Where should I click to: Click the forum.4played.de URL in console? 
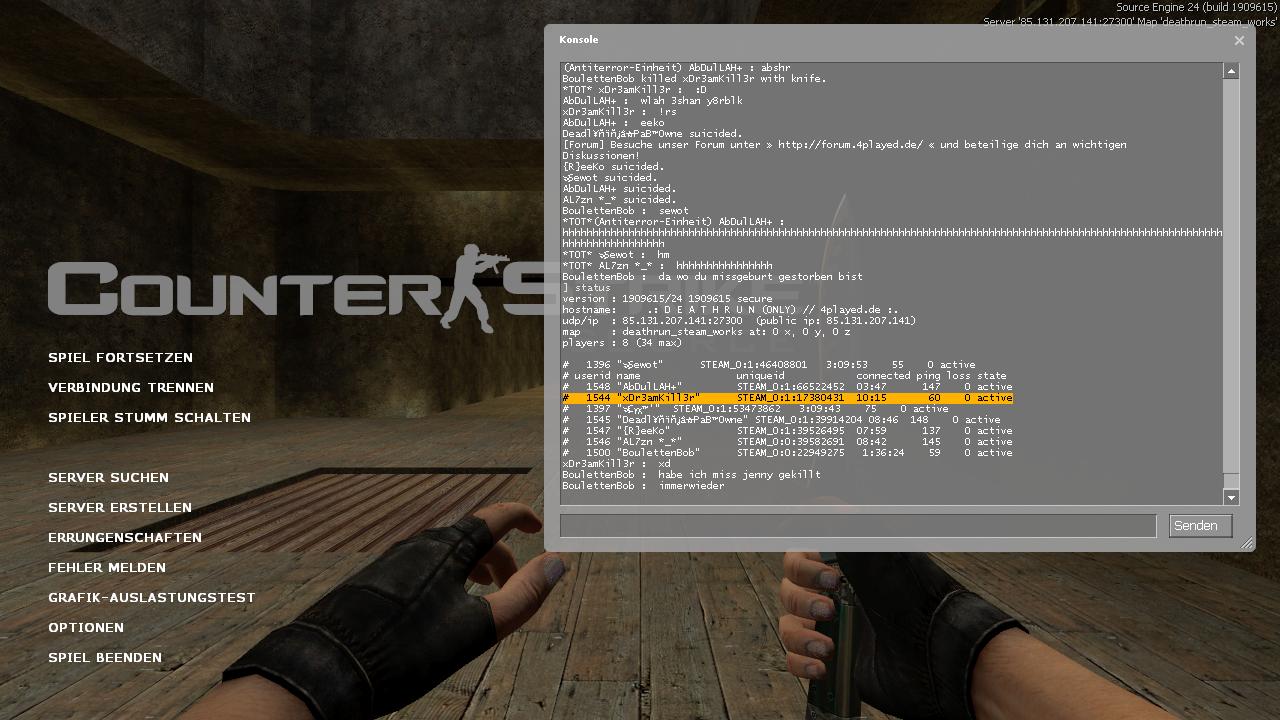850,145
